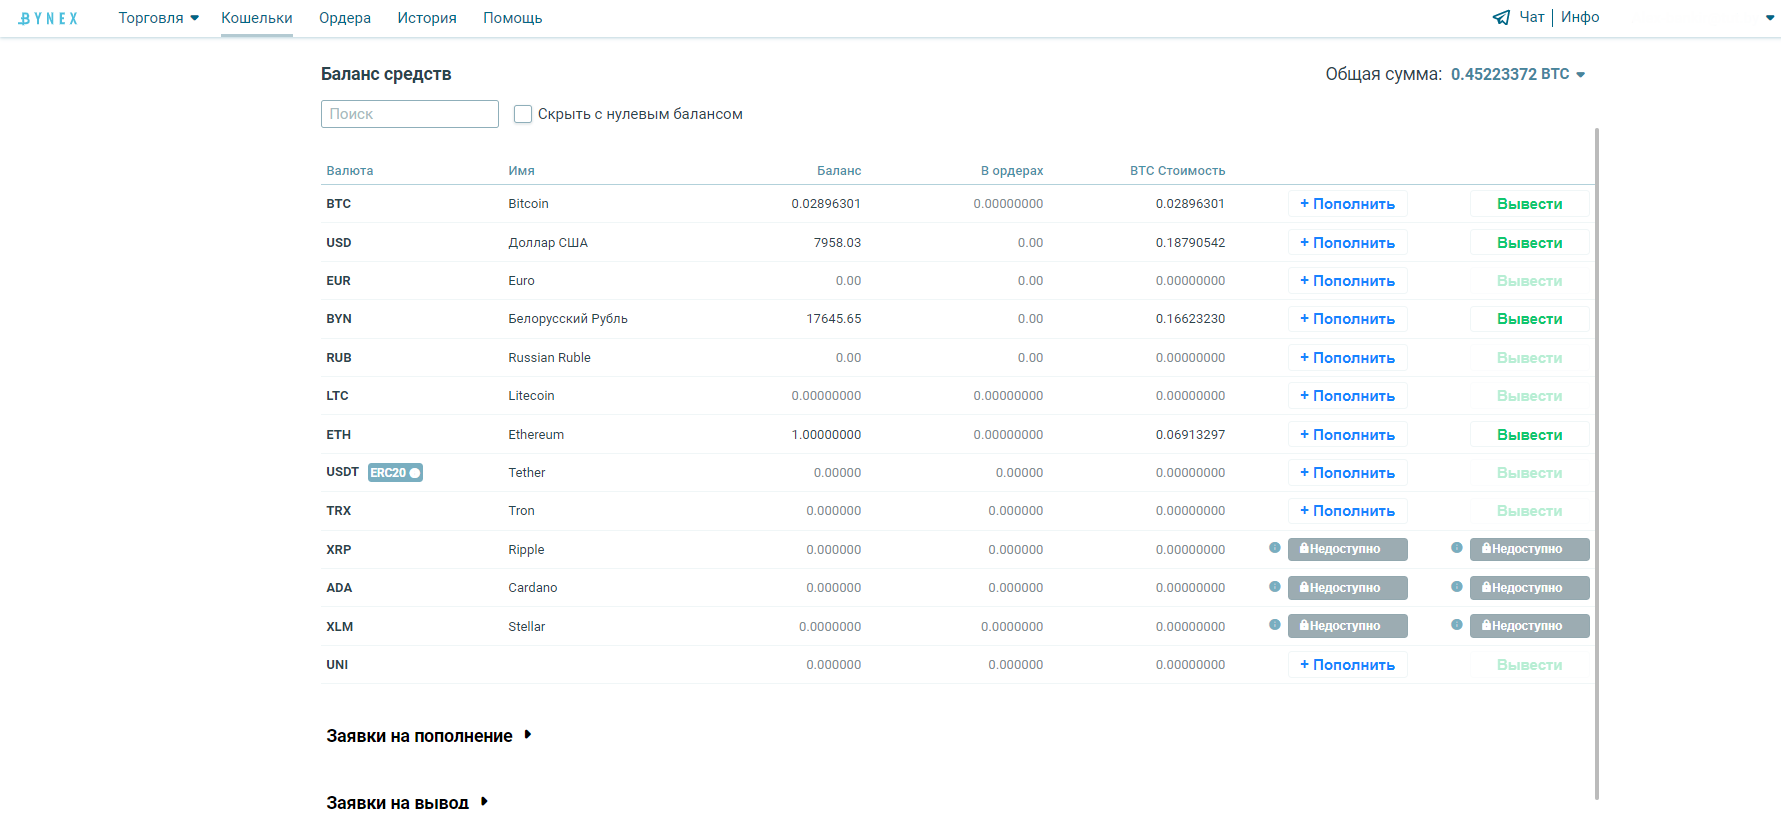Screen dimensions: 1781x826
Task: Expand Заявки на пополнение section
Action: [x=428, y=736]
